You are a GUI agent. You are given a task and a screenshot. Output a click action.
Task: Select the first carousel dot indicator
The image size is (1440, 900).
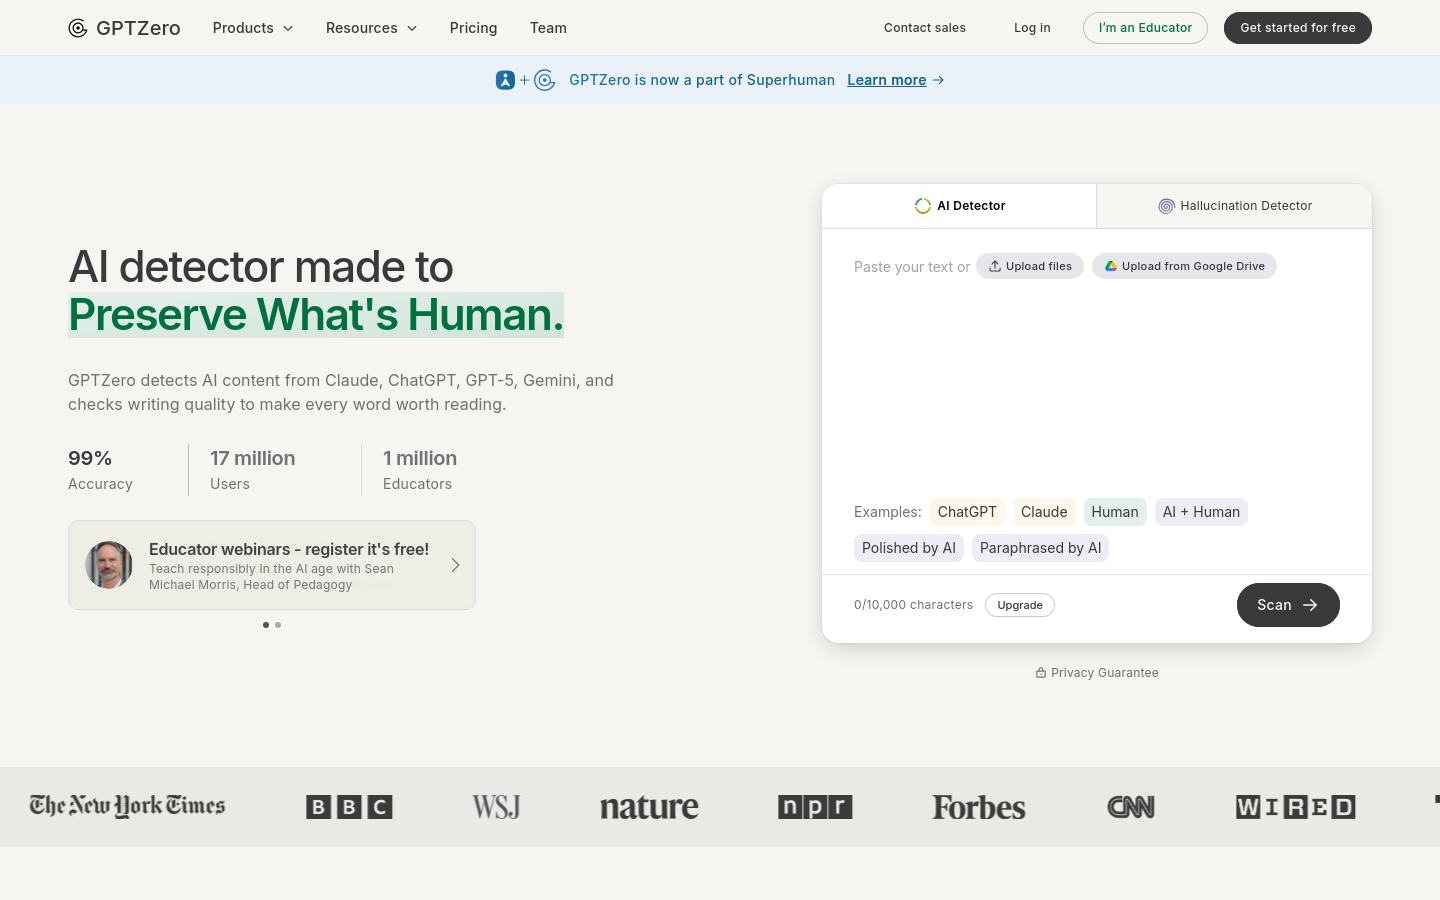[x=266, y=625]
